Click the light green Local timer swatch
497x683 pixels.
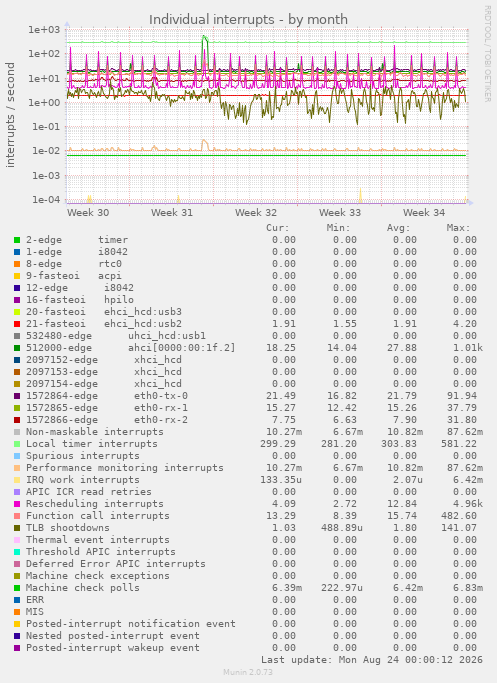coord(17,444)
